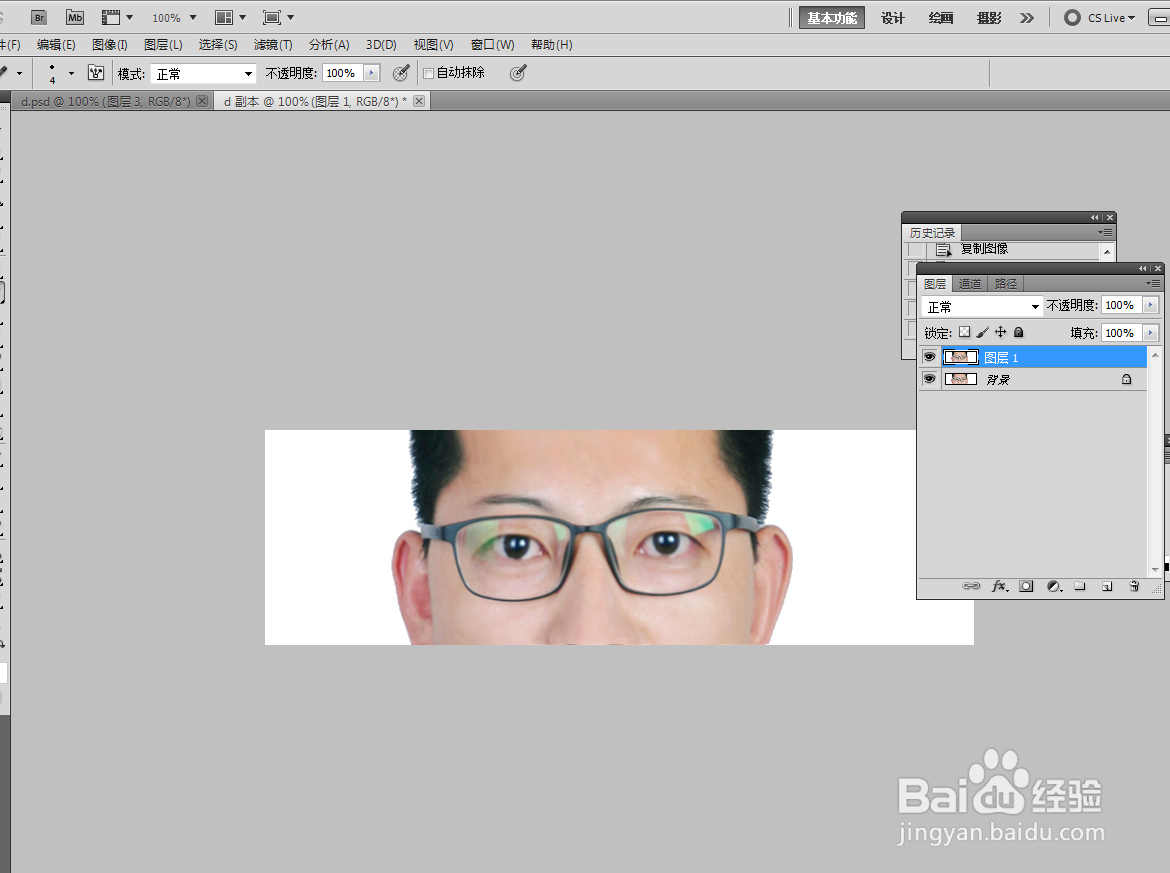The image size is (1170, 873).
Task: Open the layer 填充 slider arrow
Action: pos(1151,333)
